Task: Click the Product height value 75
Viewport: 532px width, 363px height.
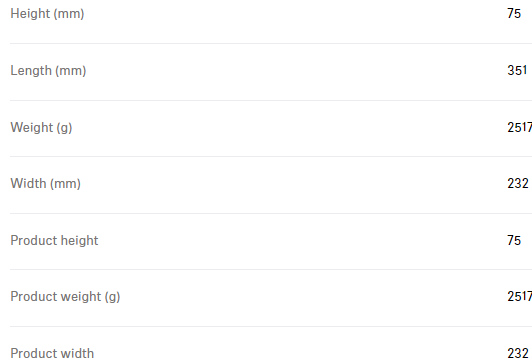Action: (x=514, y=241)
